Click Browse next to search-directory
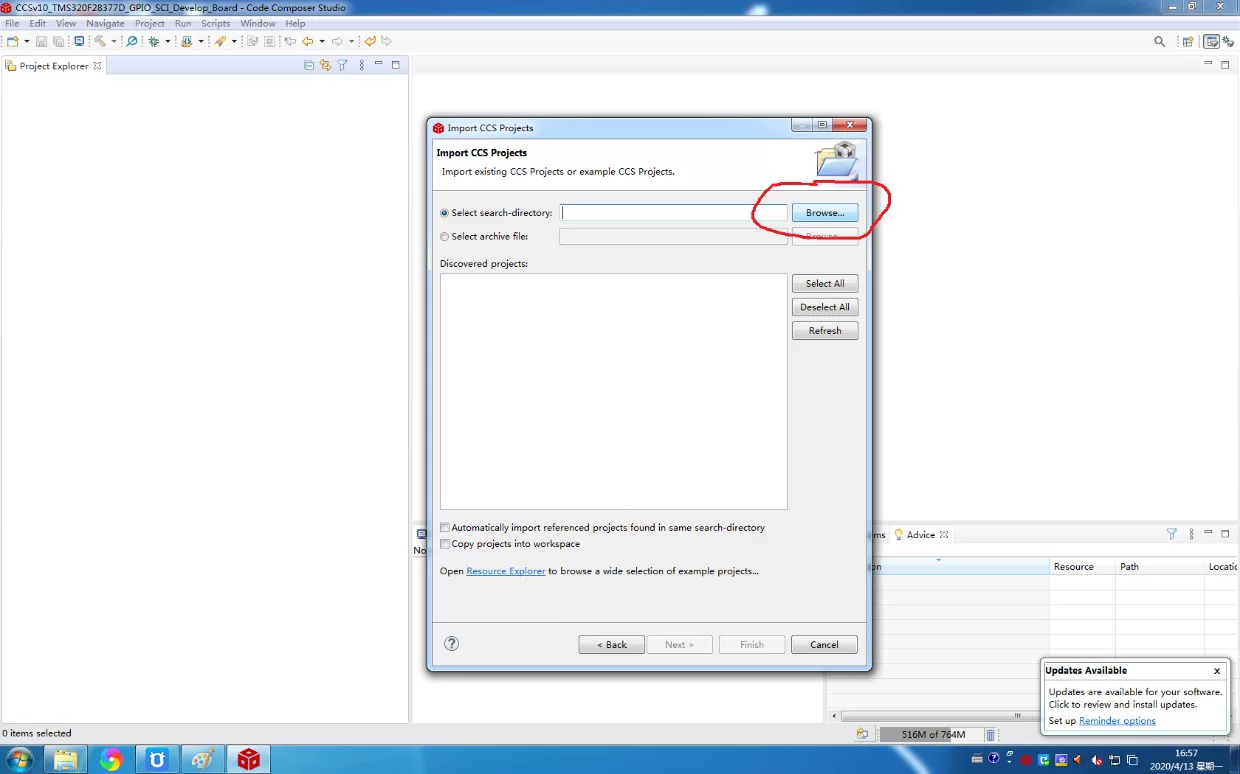The height and width of the screenshot is (774, 1240). click(x=825, y=213)
